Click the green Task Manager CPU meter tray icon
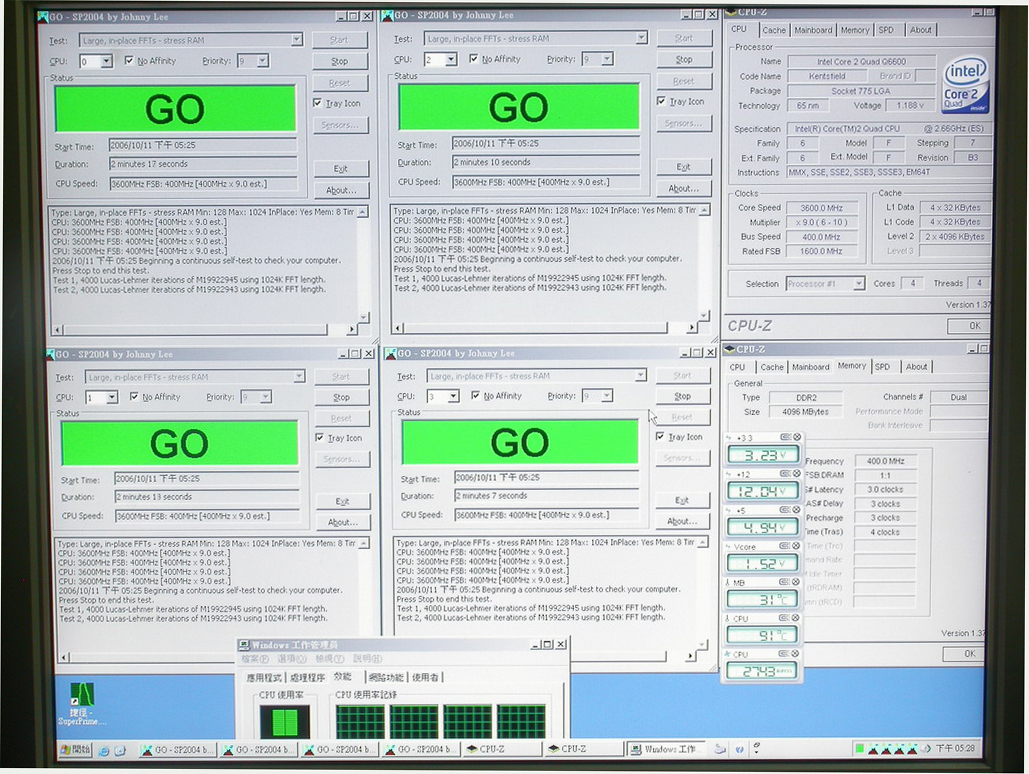Image resolution: width=1029 pixels, height=774 pixels. coord(858,748)
